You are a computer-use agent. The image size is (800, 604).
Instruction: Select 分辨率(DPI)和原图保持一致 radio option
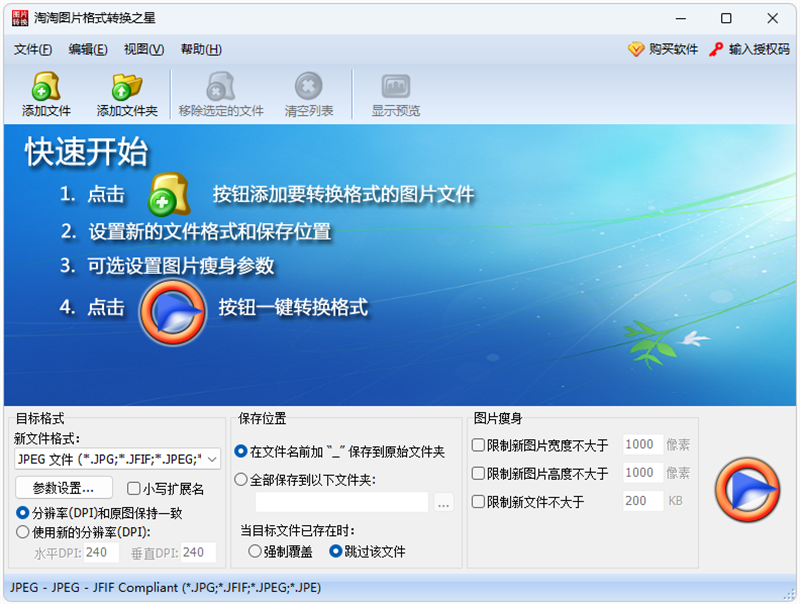(22, 512)
